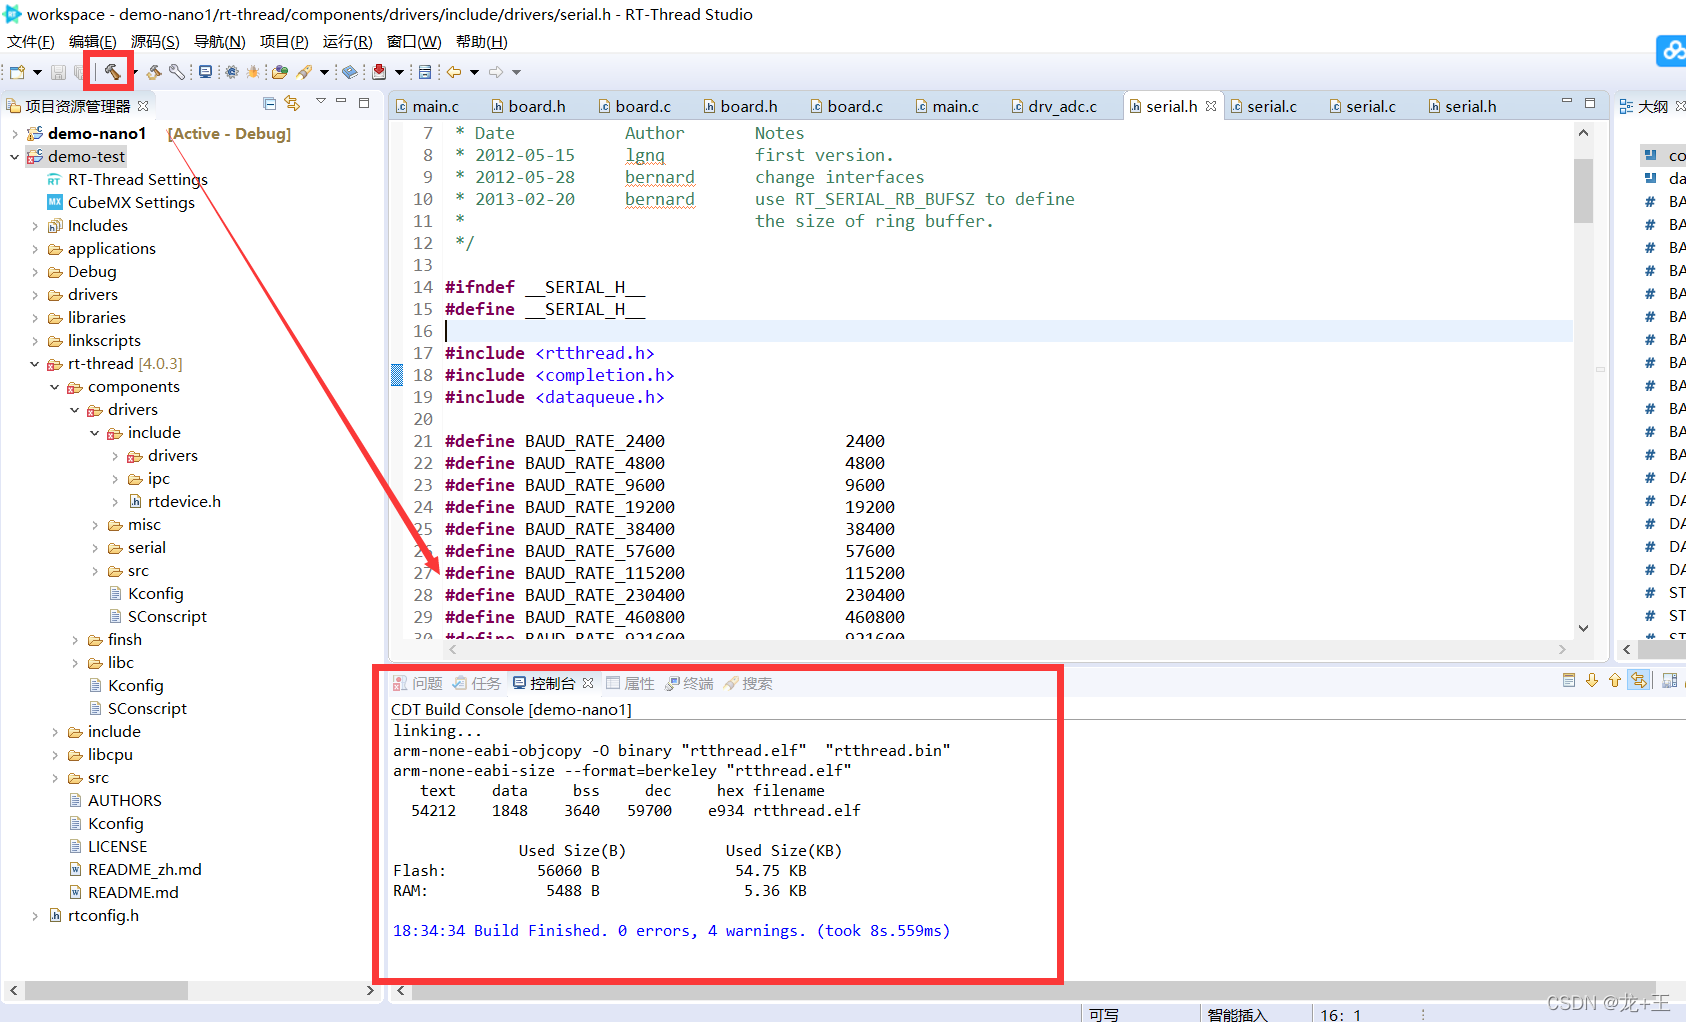Click the New project toolbar icon
The image size is (1686, 1022).
[17, 72]
